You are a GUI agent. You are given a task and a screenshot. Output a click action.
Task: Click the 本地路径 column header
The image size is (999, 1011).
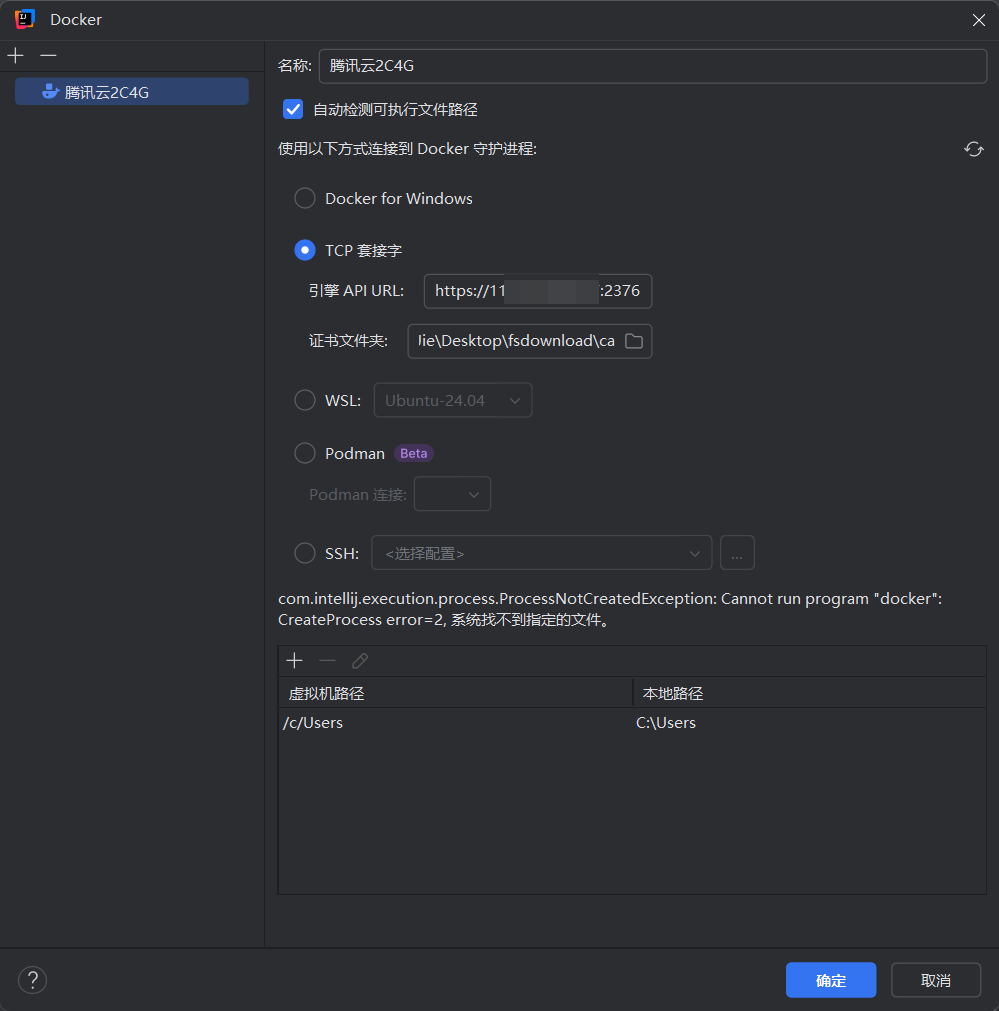[809, 693]
